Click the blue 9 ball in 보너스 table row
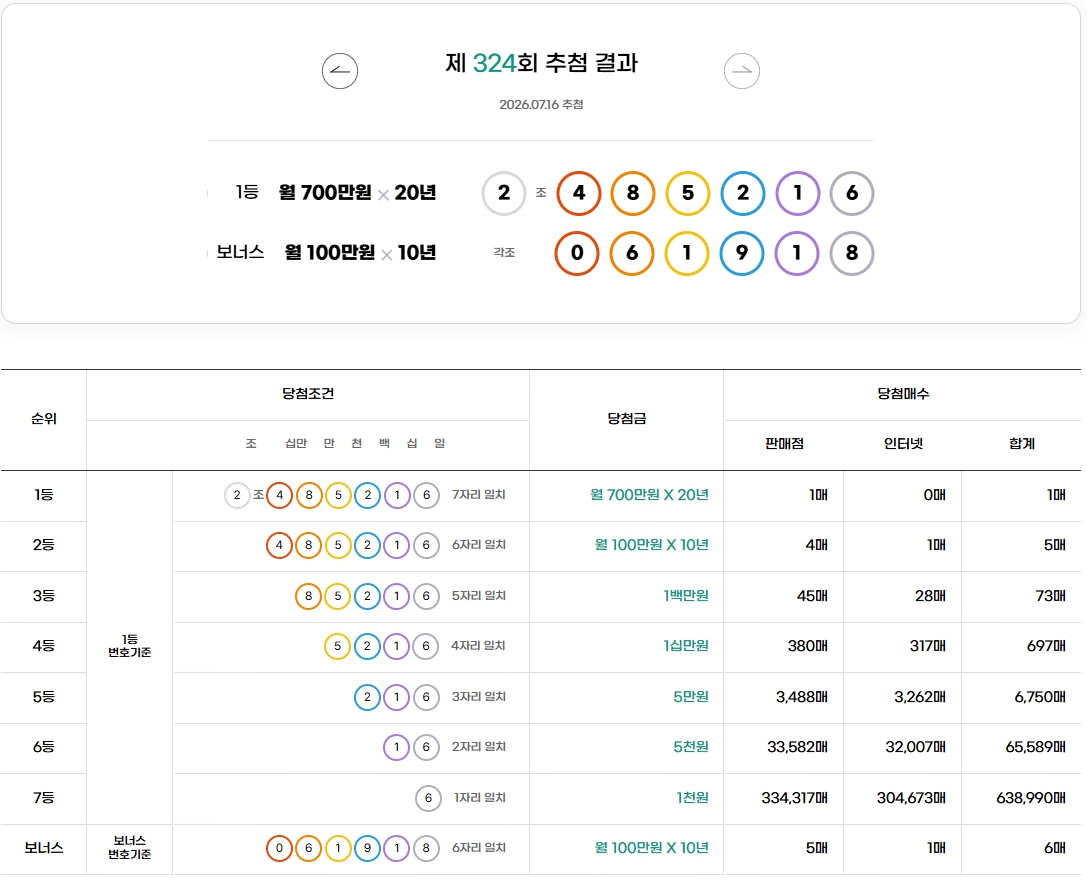 367,848
